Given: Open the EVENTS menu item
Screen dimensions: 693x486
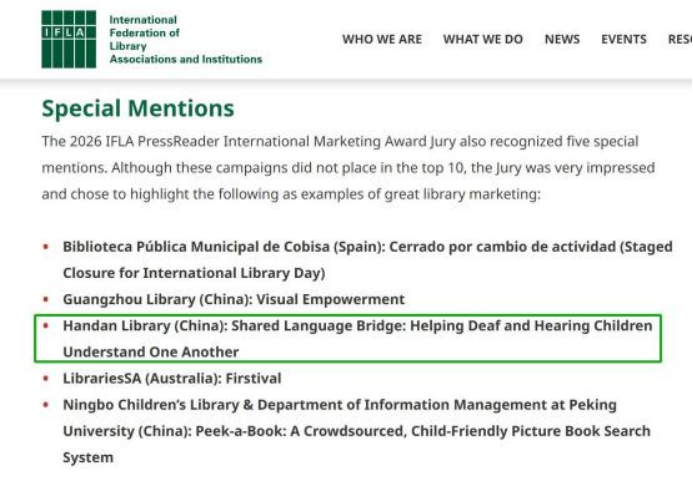Looking at the screenshot, I should pos(624,39).
